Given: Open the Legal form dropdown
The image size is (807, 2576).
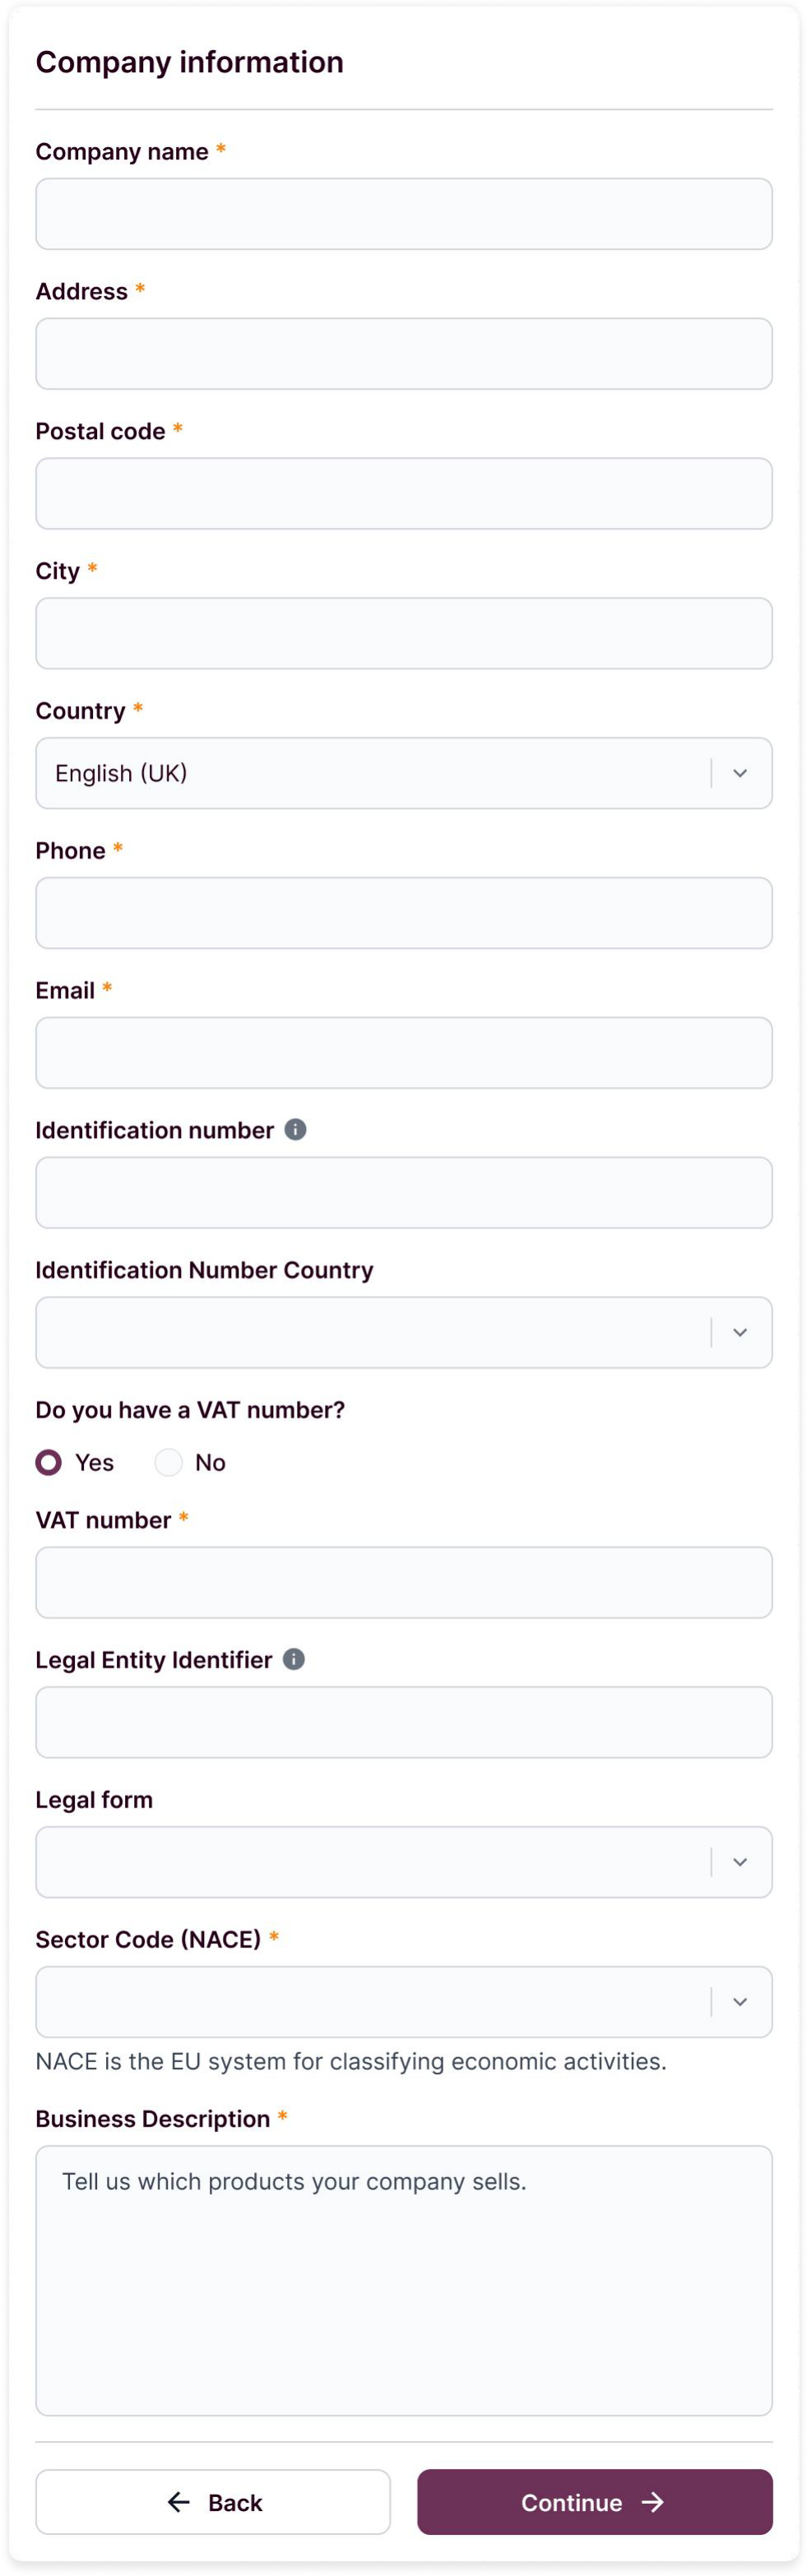Looking at the screenshot, I should click(x=403, y=1862).
